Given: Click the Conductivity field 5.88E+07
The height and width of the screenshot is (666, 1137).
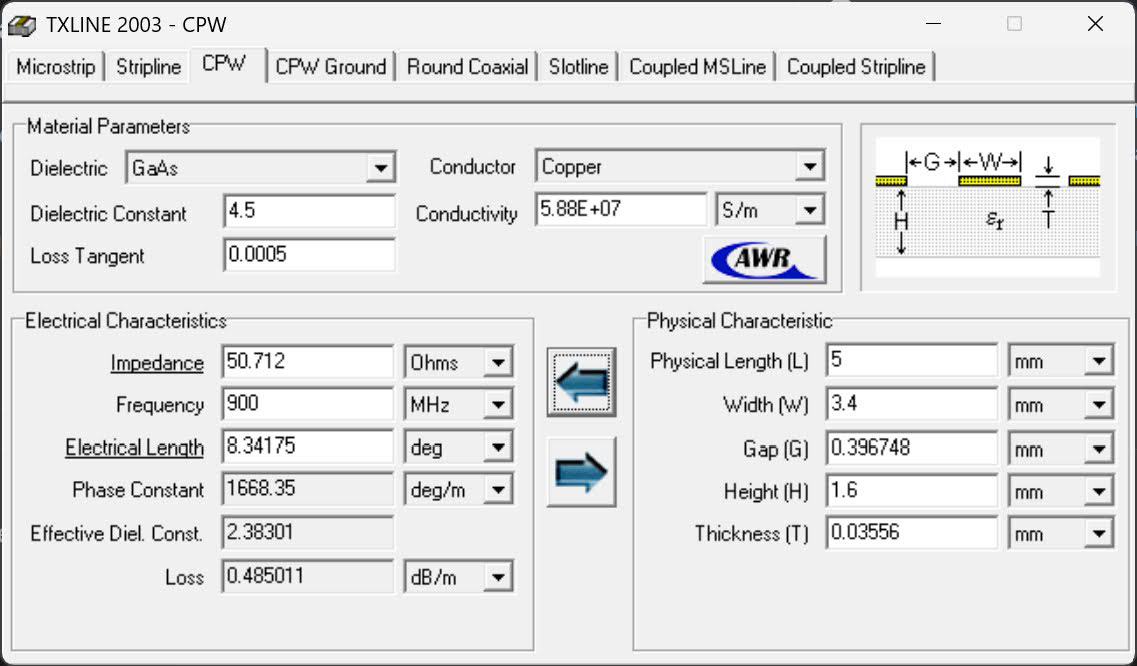Looking at the screenshot, I should tap(621, 210).
